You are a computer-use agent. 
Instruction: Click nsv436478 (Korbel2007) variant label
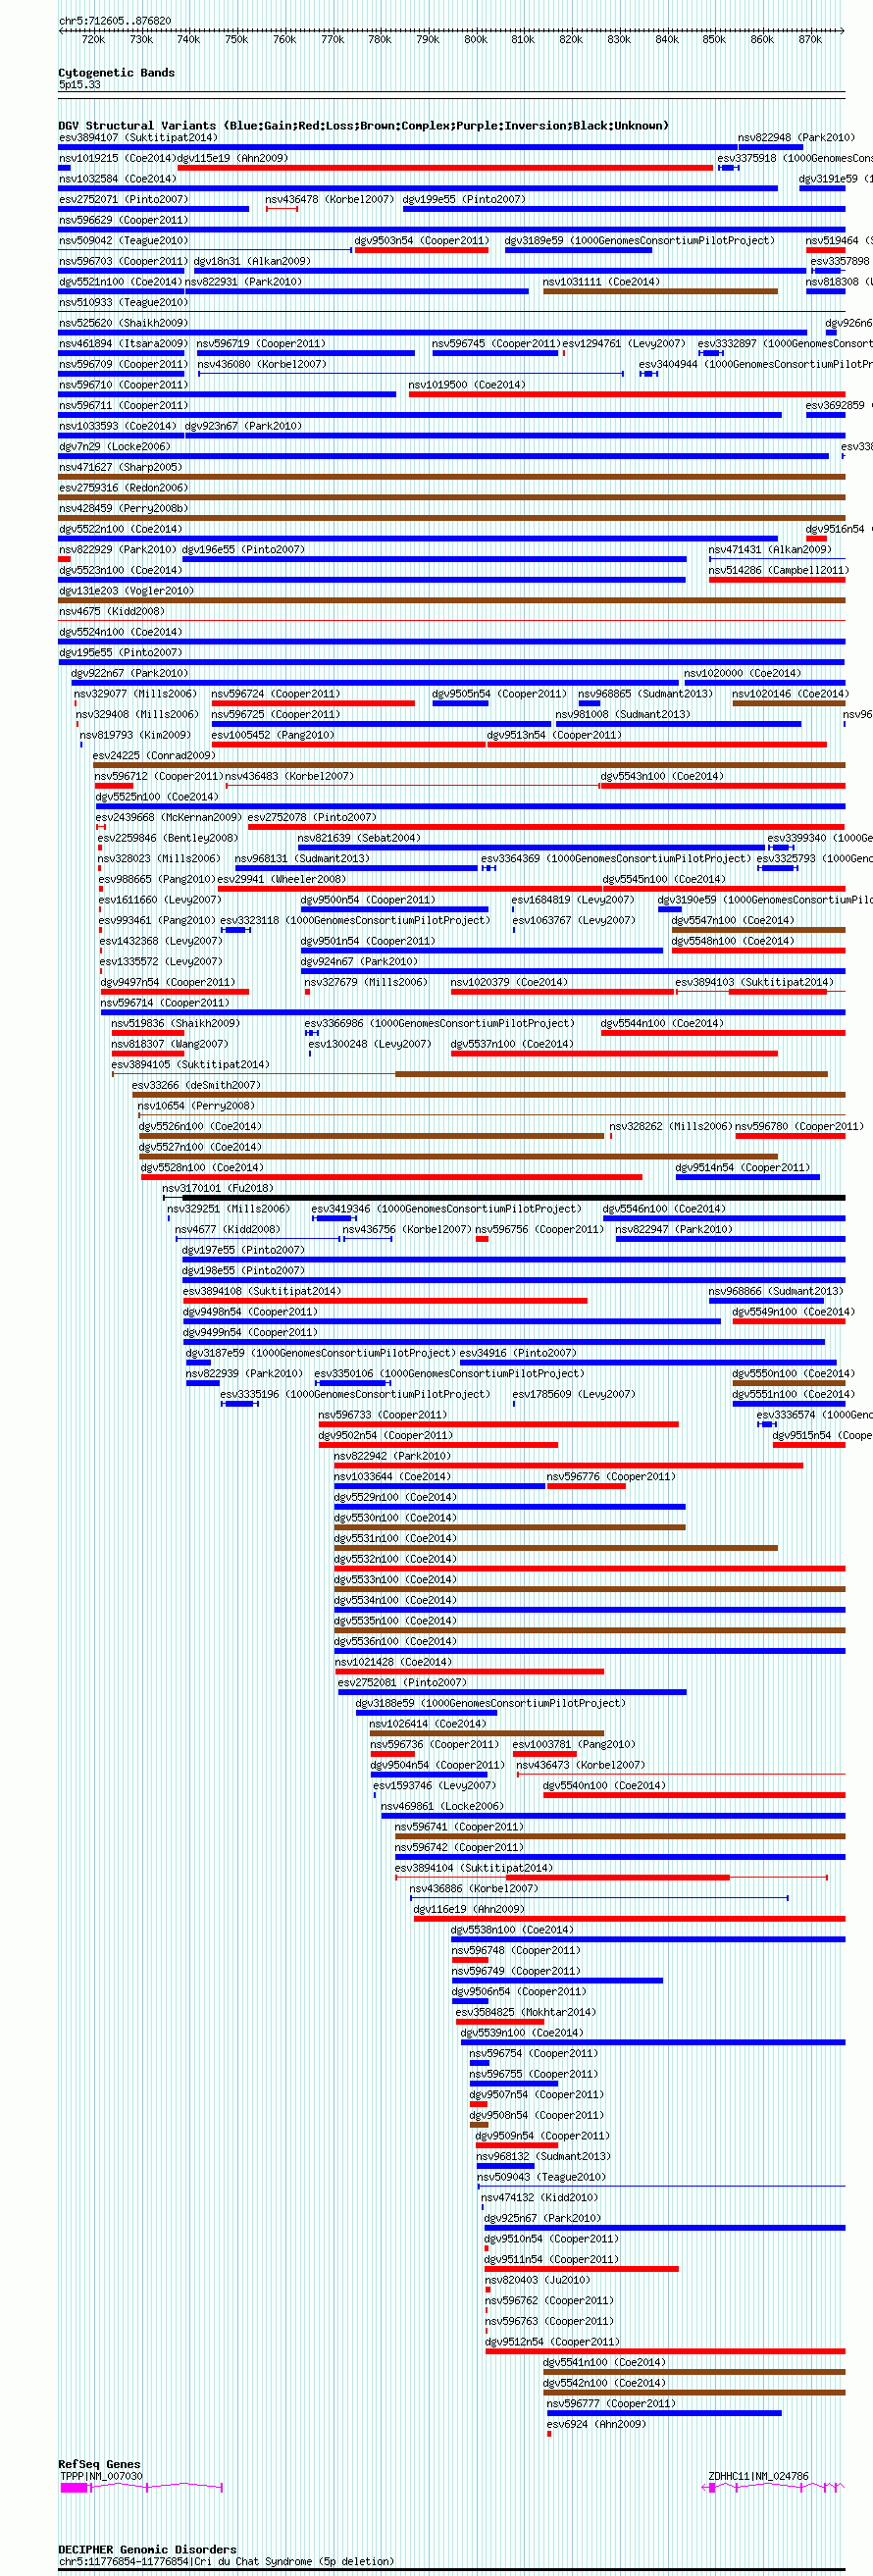pos(329,200)
